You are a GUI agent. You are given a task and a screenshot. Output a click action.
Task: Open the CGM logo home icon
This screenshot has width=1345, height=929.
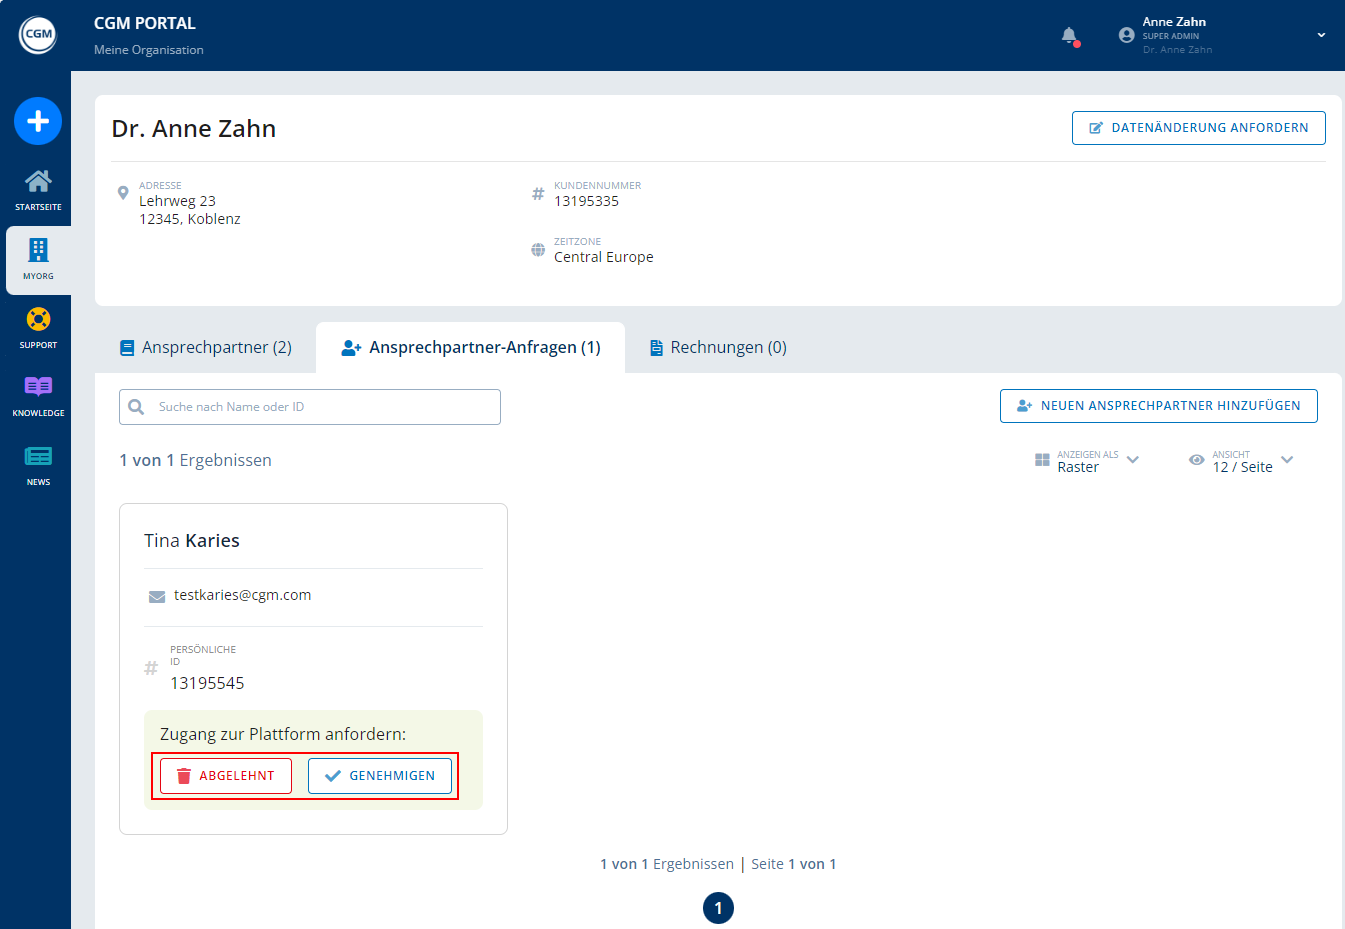pyautogui.click(x=37, y=34)
